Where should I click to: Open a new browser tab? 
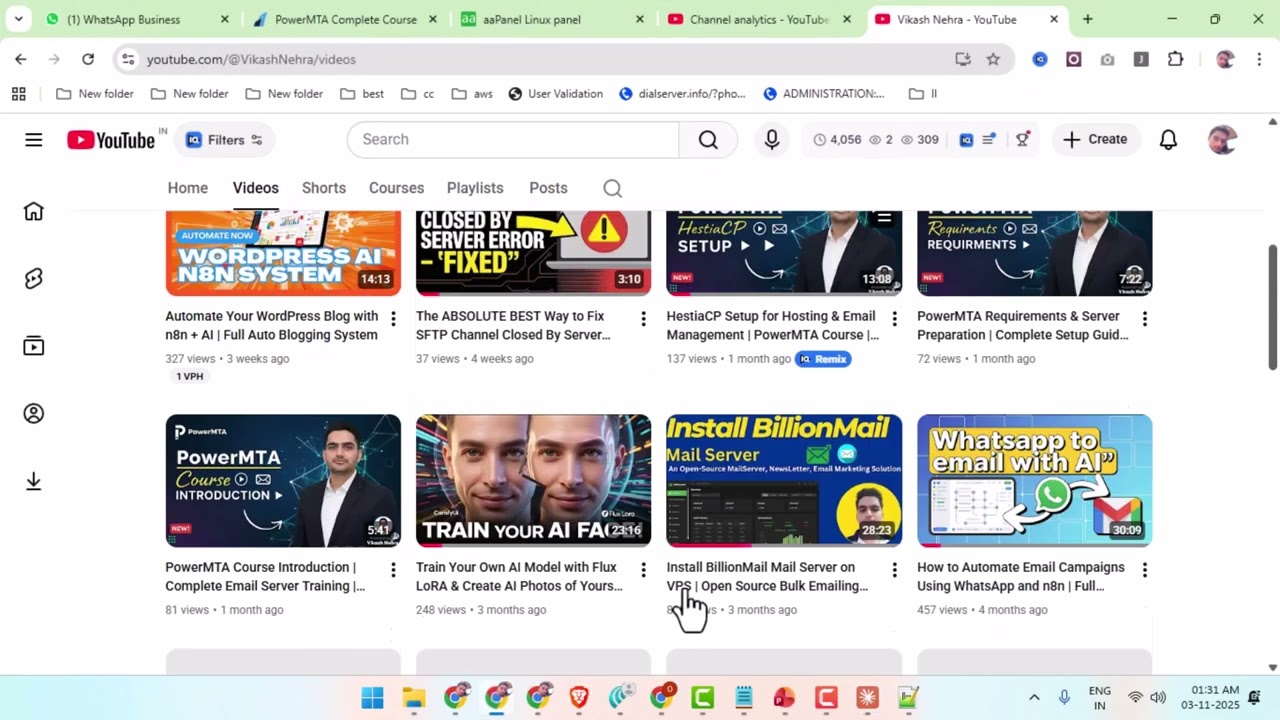click(1087, 19)
